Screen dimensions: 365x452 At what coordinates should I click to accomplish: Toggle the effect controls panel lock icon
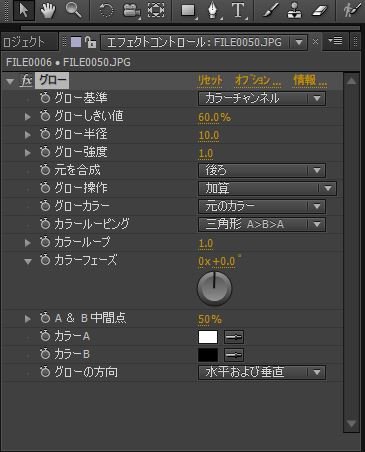(90, 42)
